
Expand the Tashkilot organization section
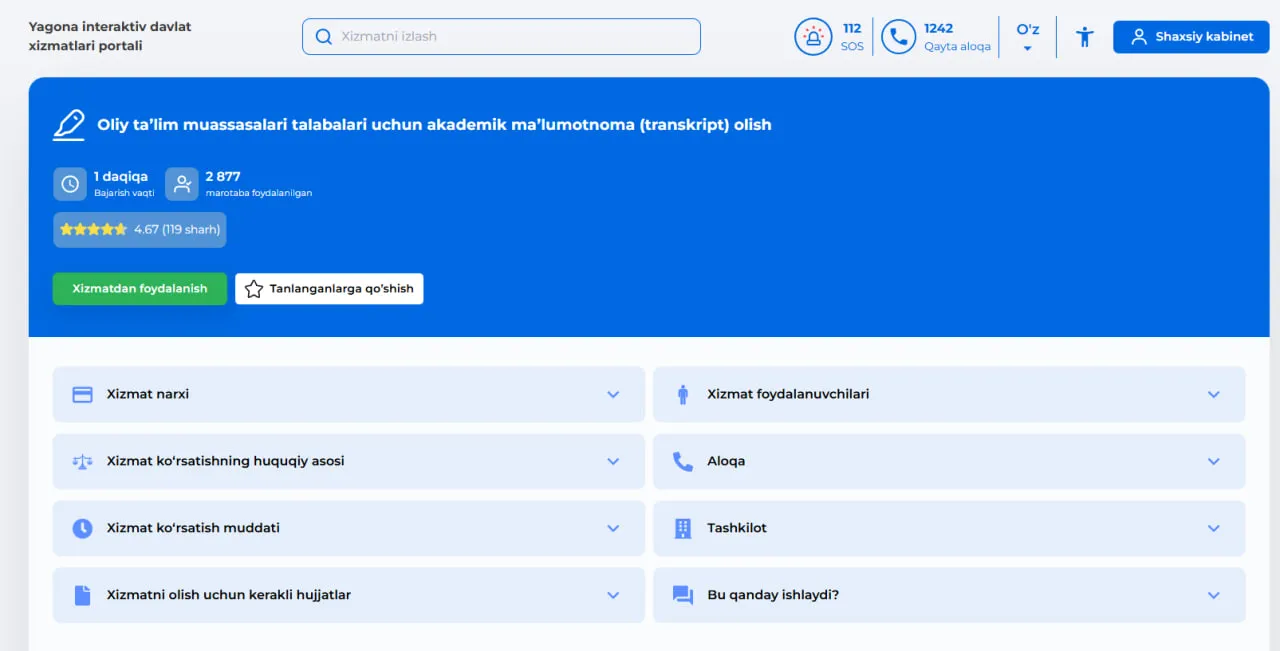[948, 528]
